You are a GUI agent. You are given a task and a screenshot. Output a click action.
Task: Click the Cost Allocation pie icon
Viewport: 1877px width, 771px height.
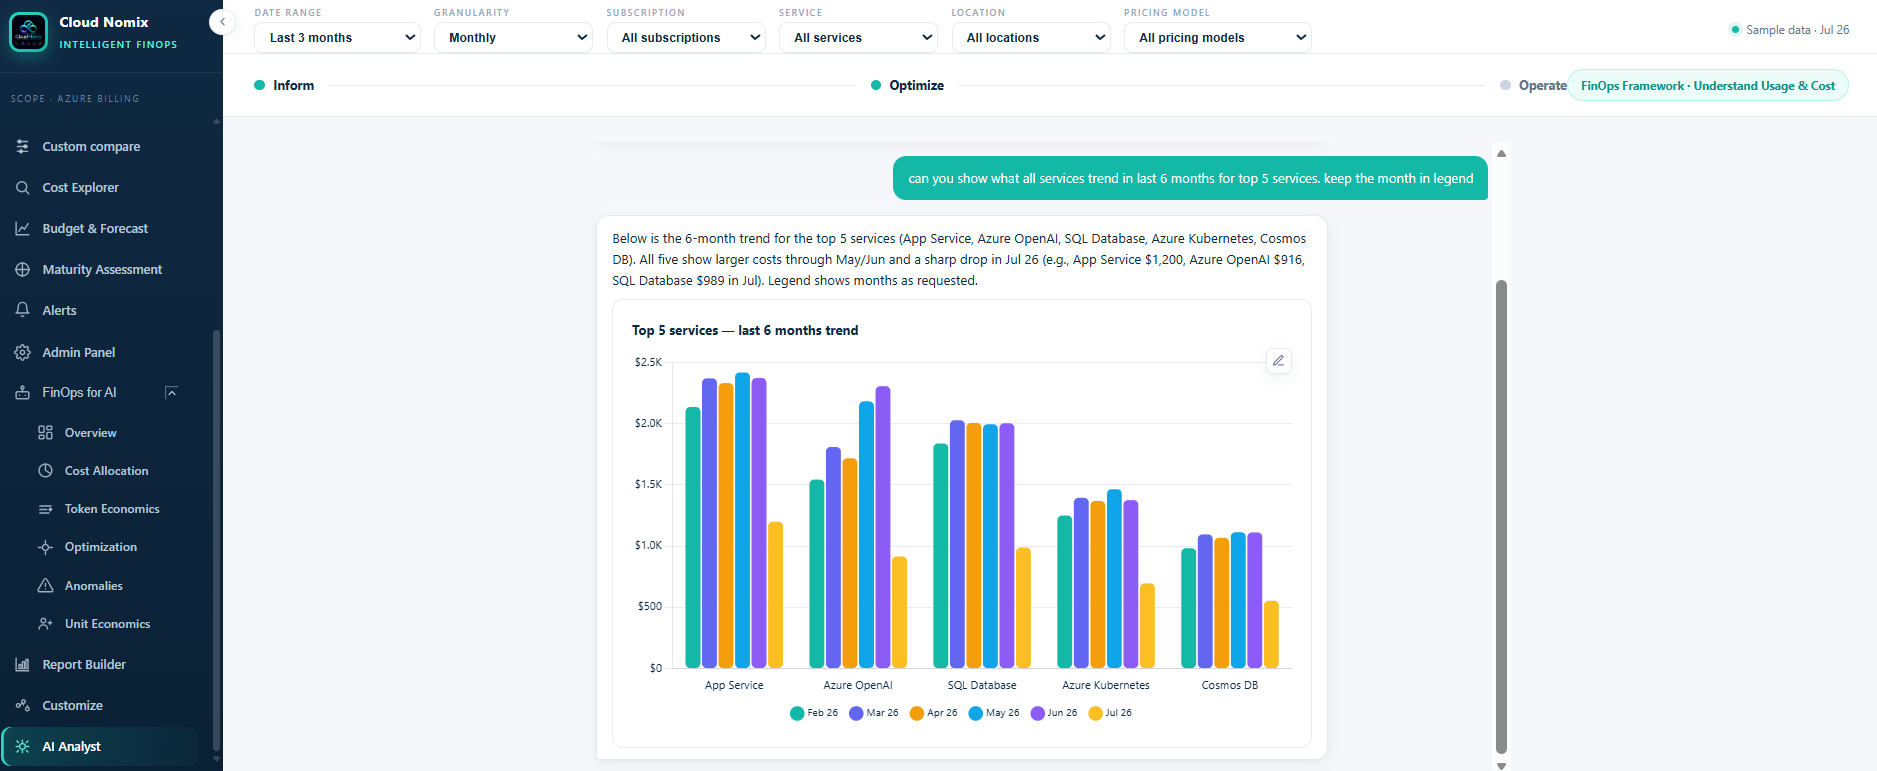click(x=45, y=470)
